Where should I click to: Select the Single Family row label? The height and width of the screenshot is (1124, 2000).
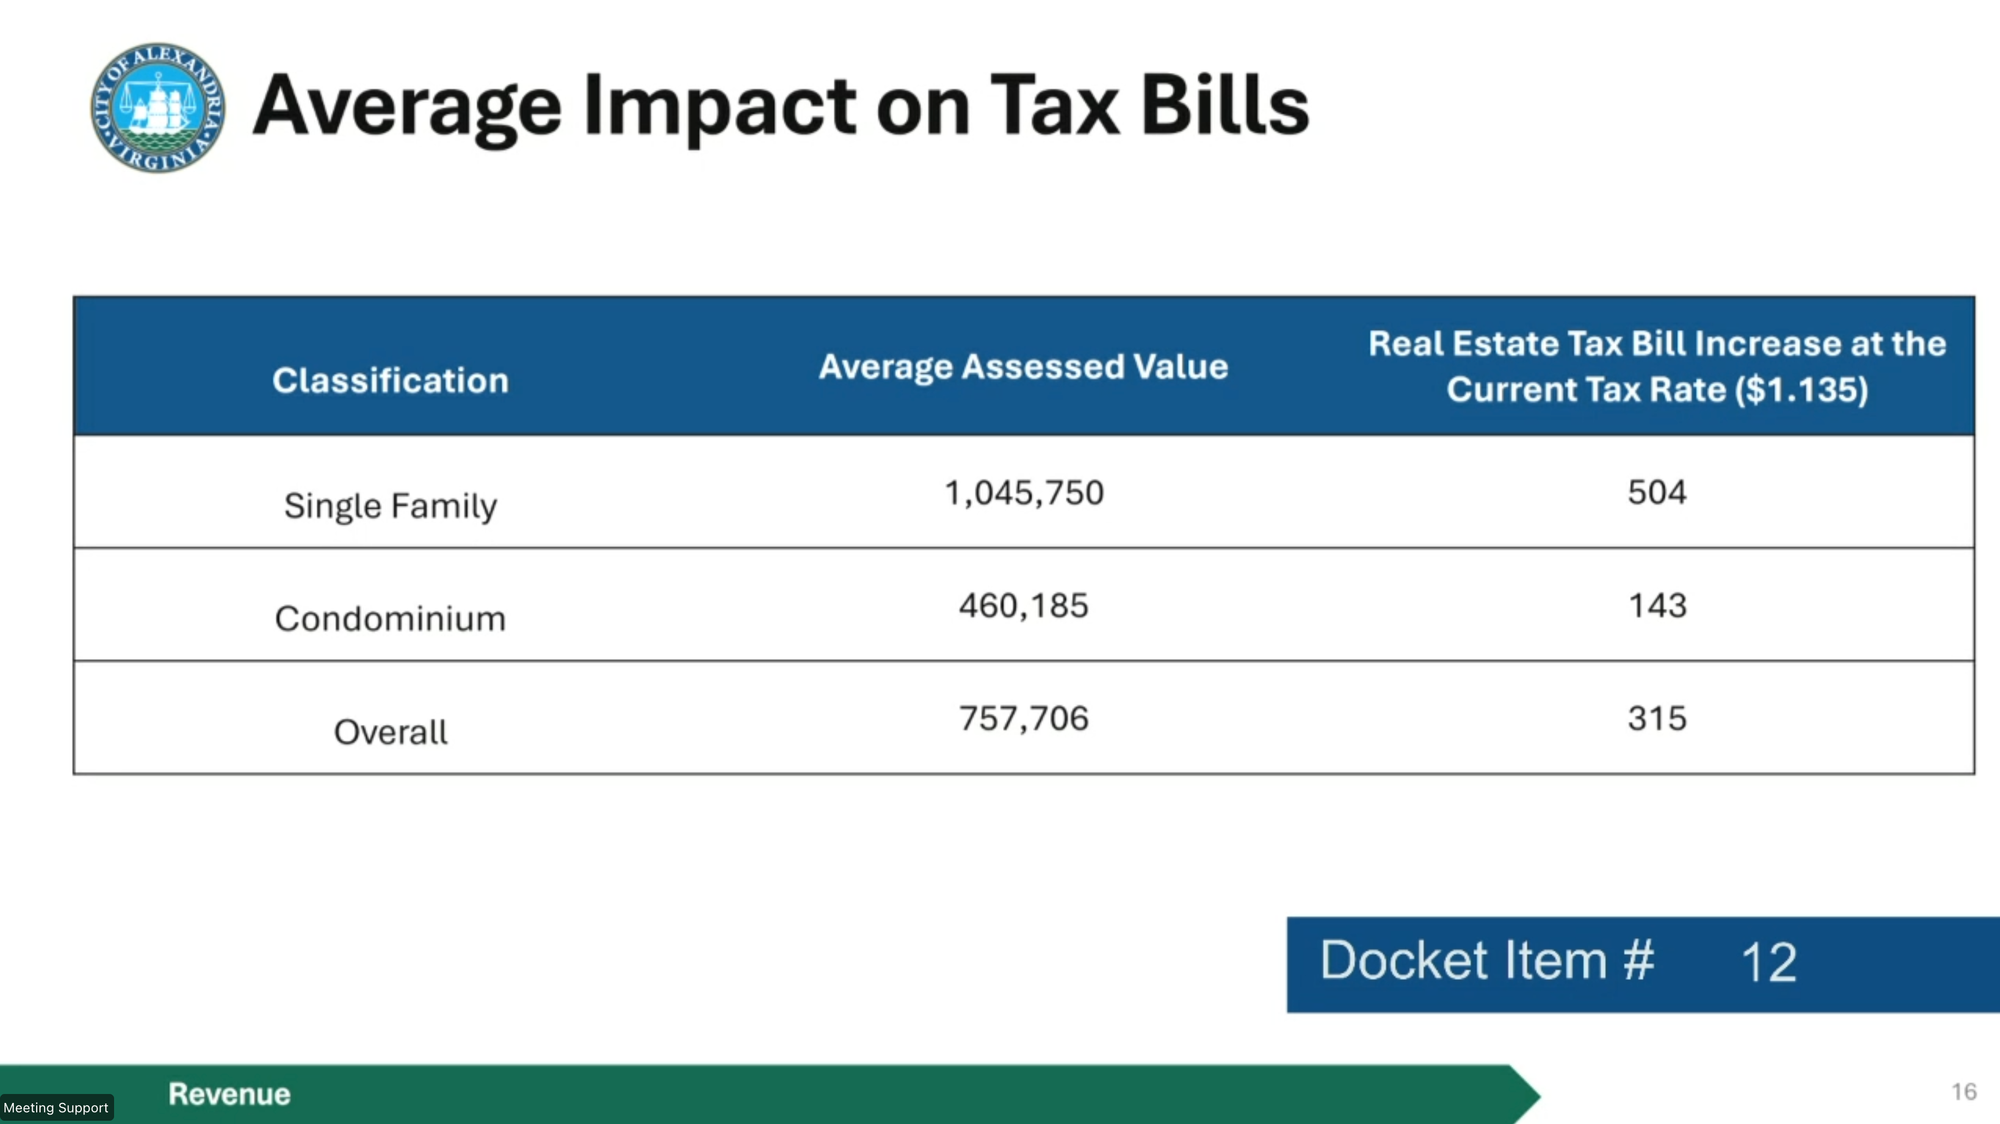click(390, 506)
